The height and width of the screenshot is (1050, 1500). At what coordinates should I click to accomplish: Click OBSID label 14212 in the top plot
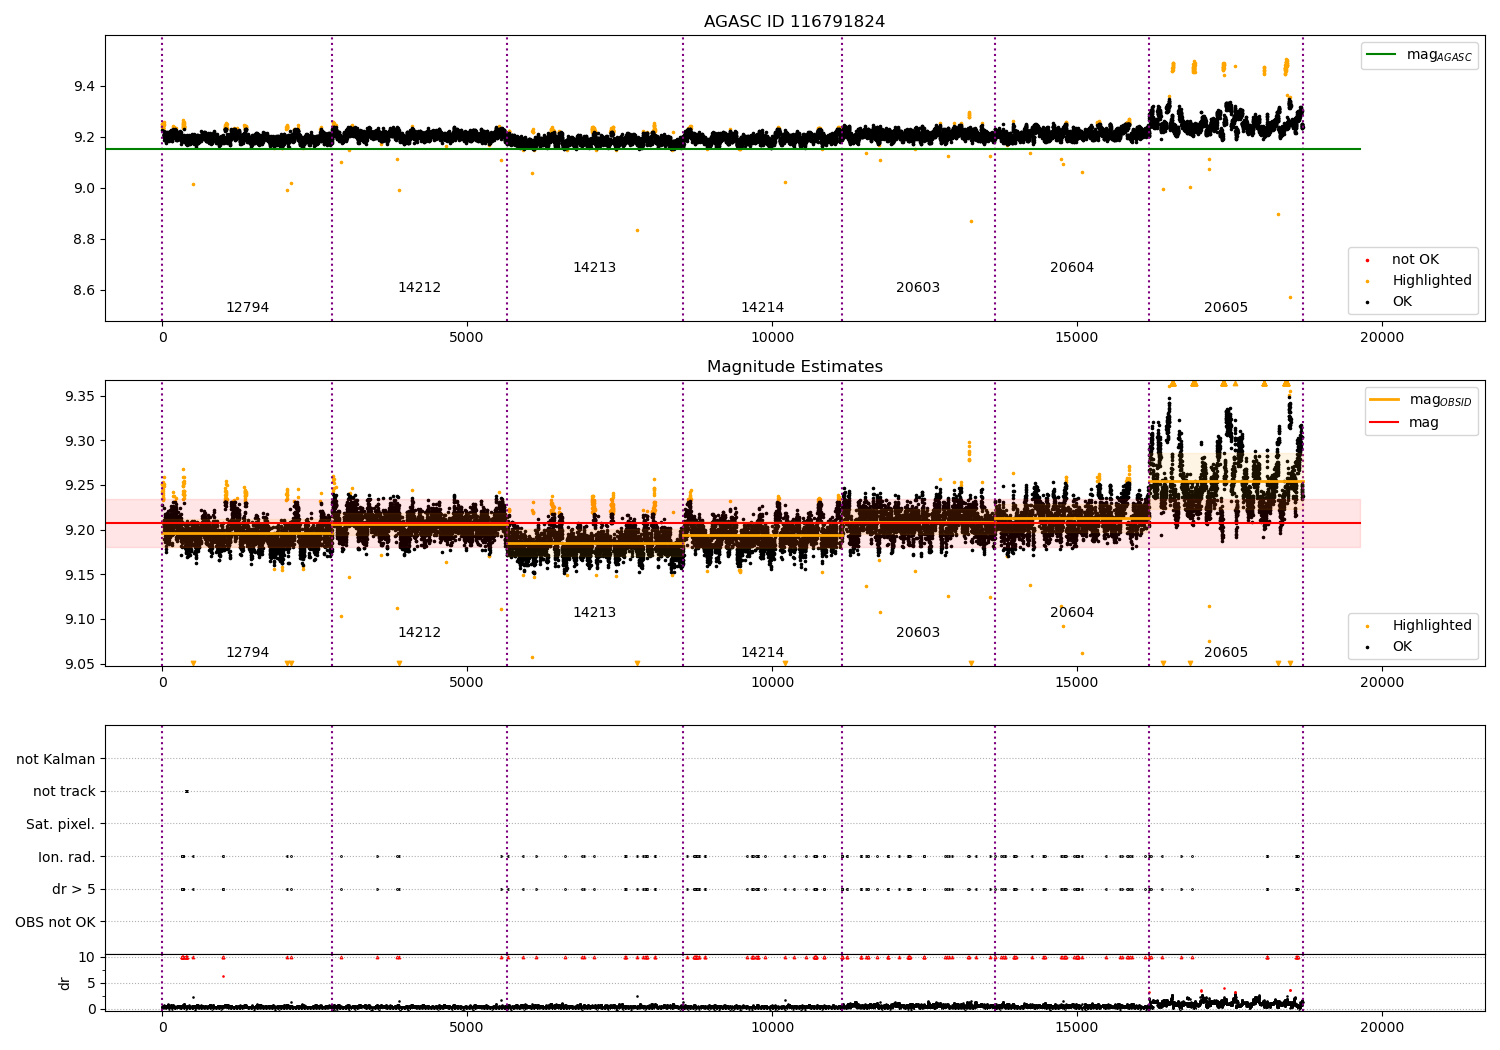pos(419,288)
